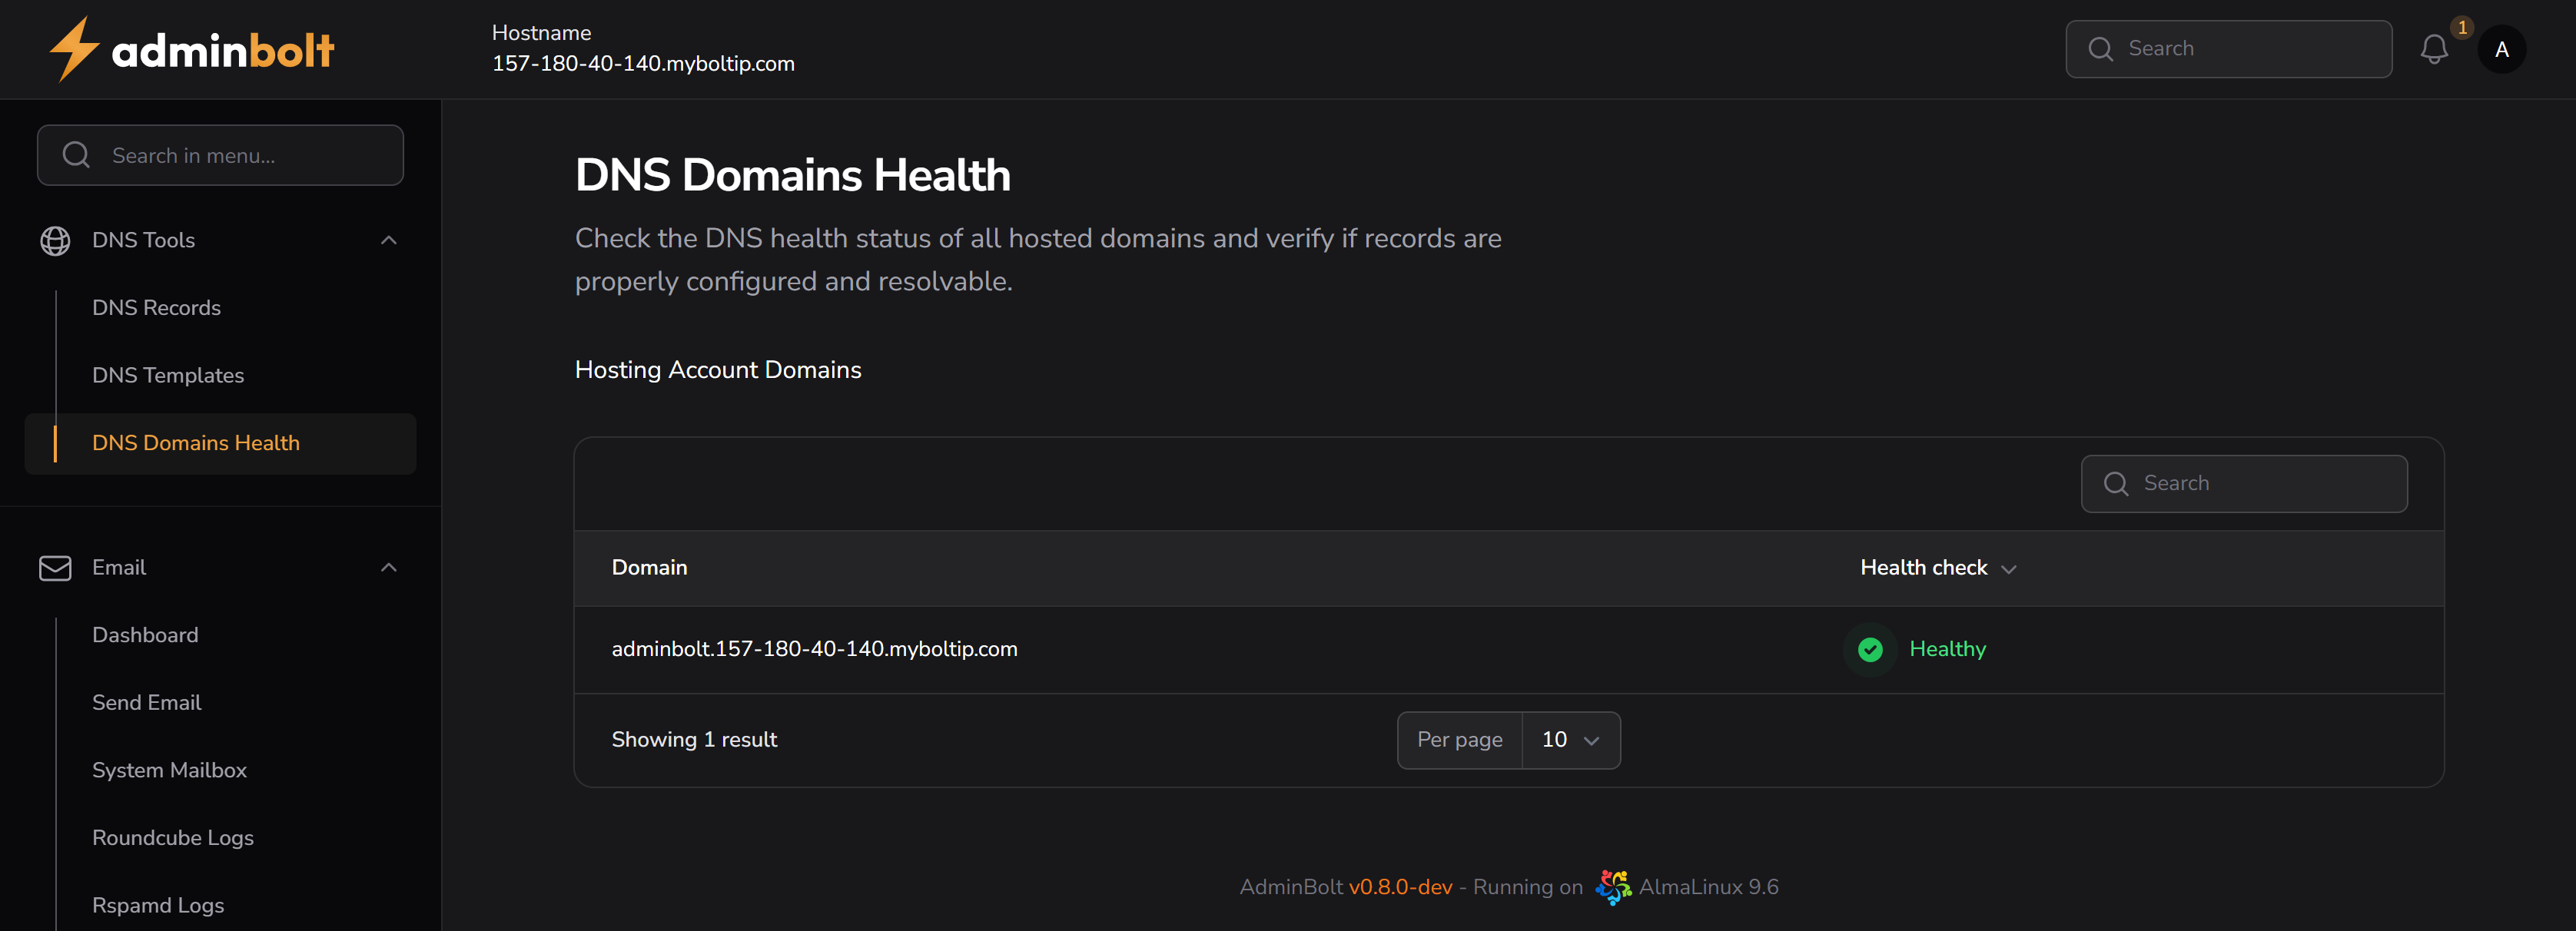Navigate to Roundcube Logs
2576x931 pixels.
coord(173,838)
